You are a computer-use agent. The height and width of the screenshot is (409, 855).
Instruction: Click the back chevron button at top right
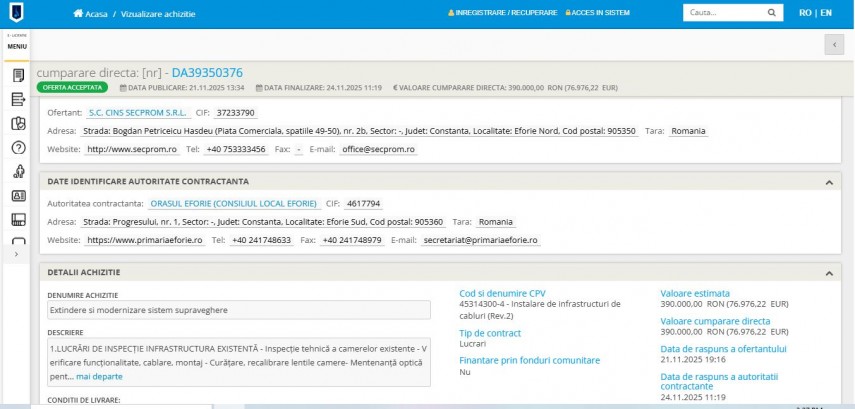coord(834,45)
